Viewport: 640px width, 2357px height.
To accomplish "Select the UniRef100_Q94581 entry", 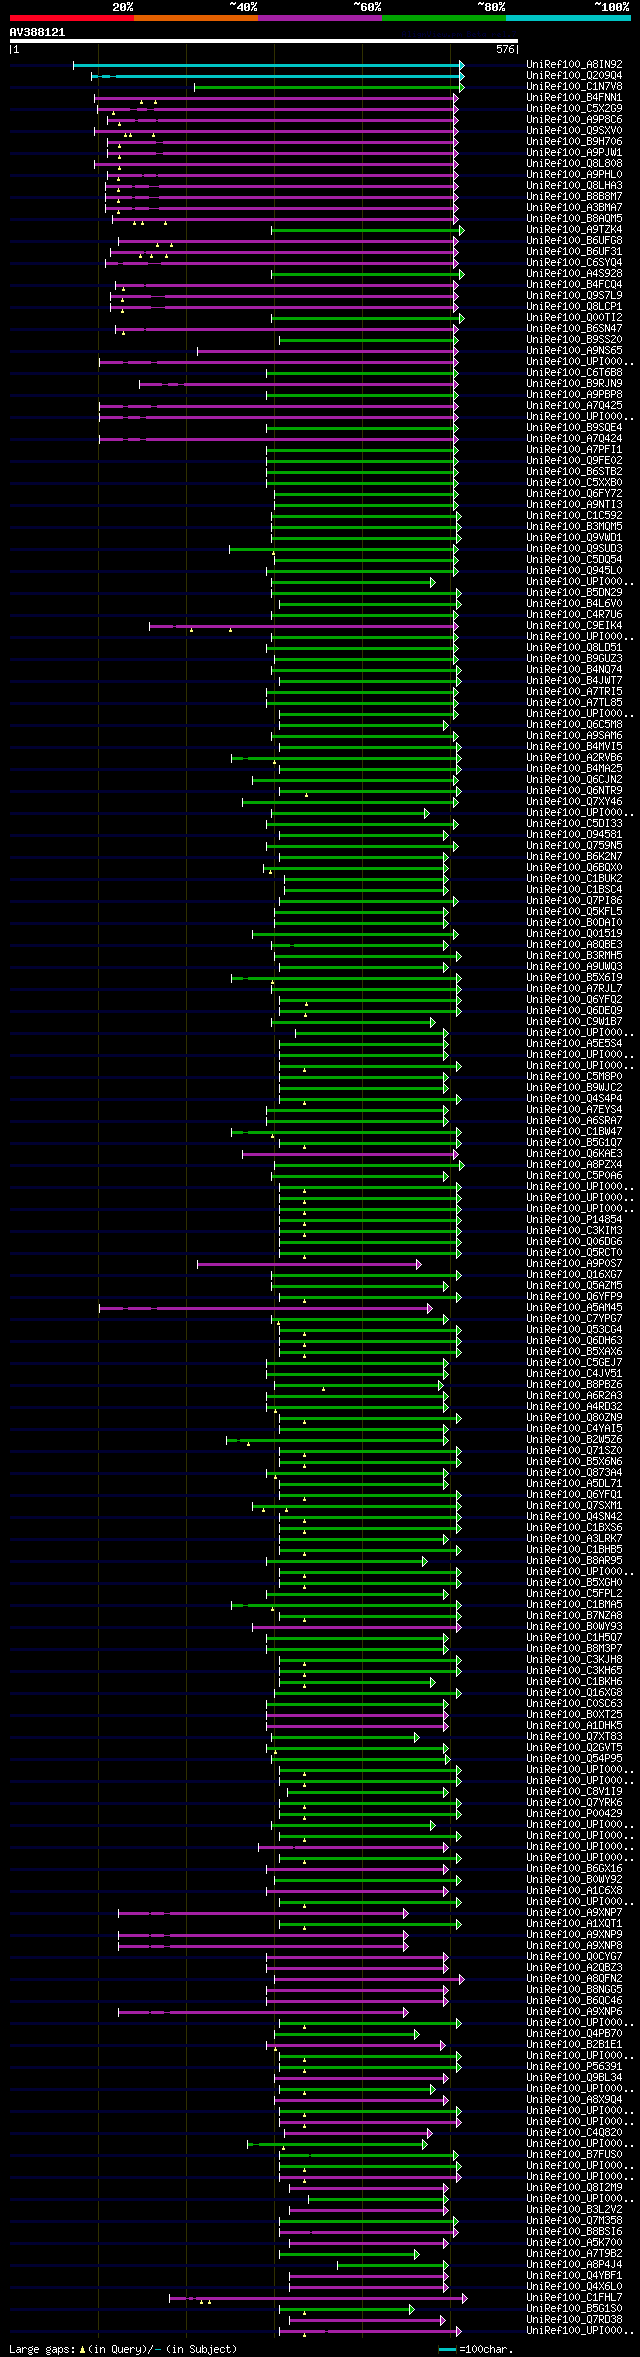I will tap(574, 835).
